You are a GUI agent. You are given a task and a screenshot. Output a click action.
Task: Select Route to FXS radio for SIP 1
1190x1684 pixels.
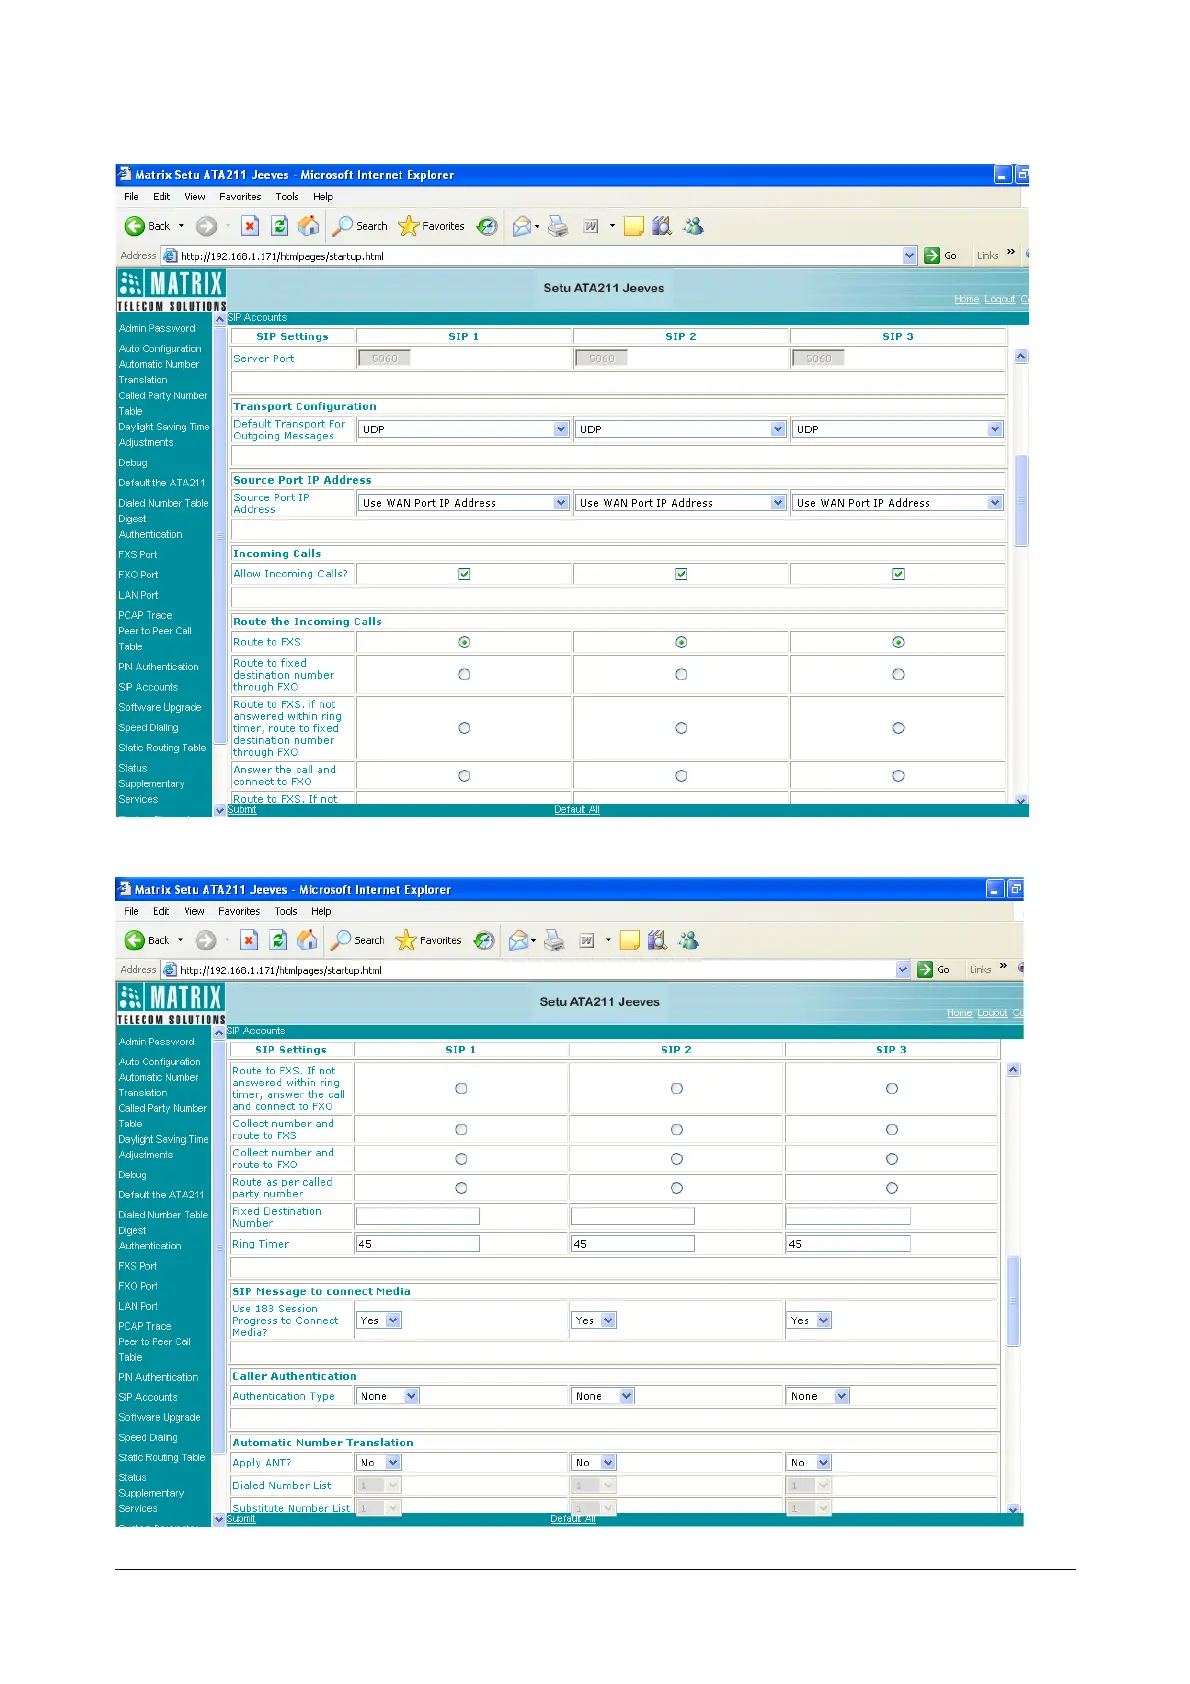point(464,642)
